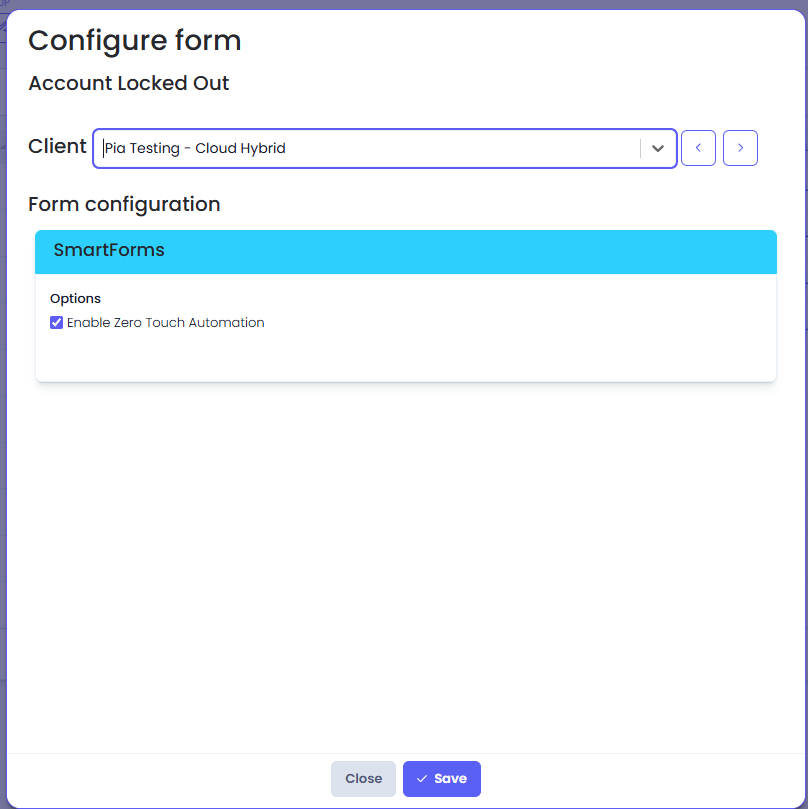Viewport: 808px width, 809px height.
Task: Collapse the SmartForms section header
Action: click(405, 251)
